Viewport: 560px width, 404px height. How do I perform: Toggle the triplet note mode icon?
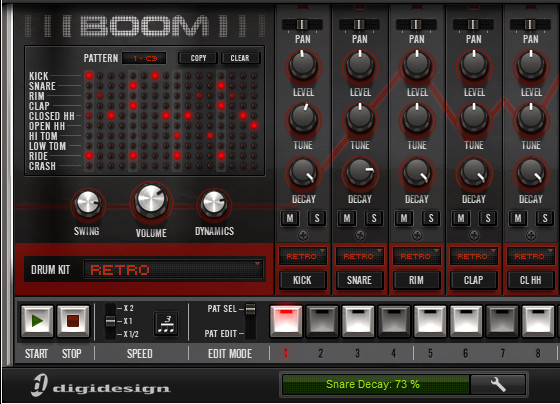(x=166, y=323)
